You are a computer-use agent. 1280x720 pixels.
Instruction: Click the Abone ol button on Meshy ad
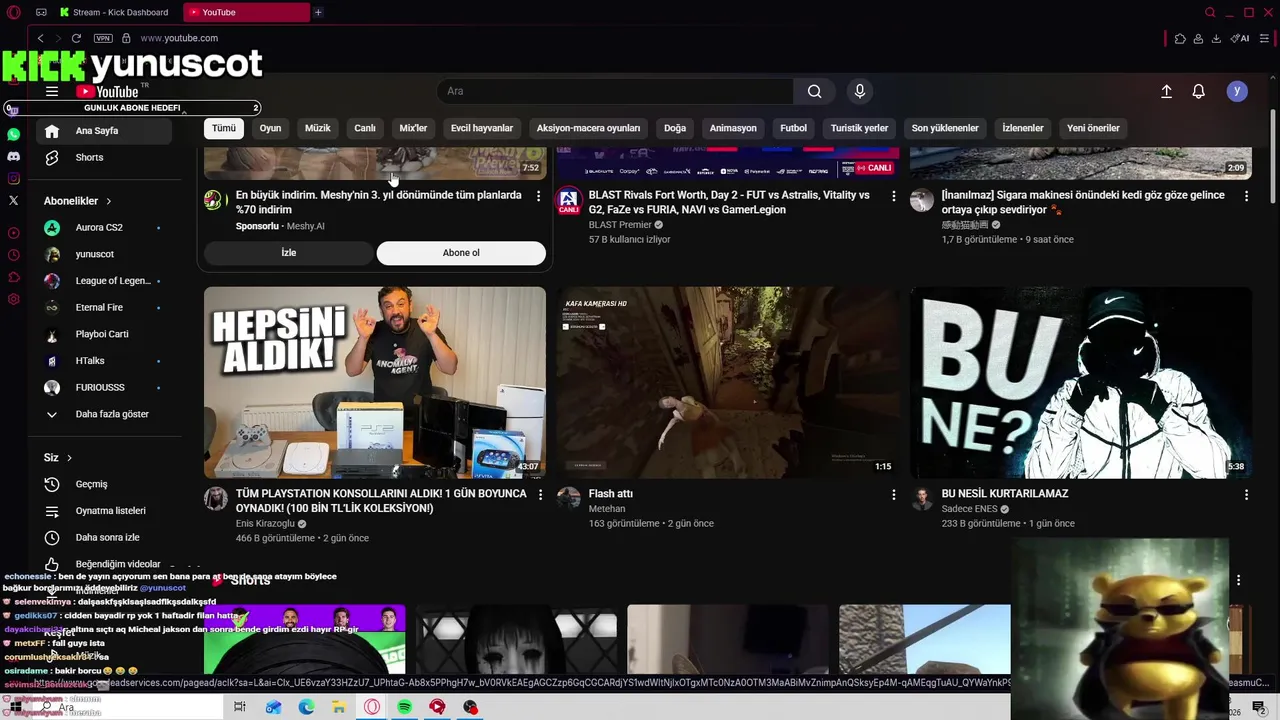[x=461, y=253]
